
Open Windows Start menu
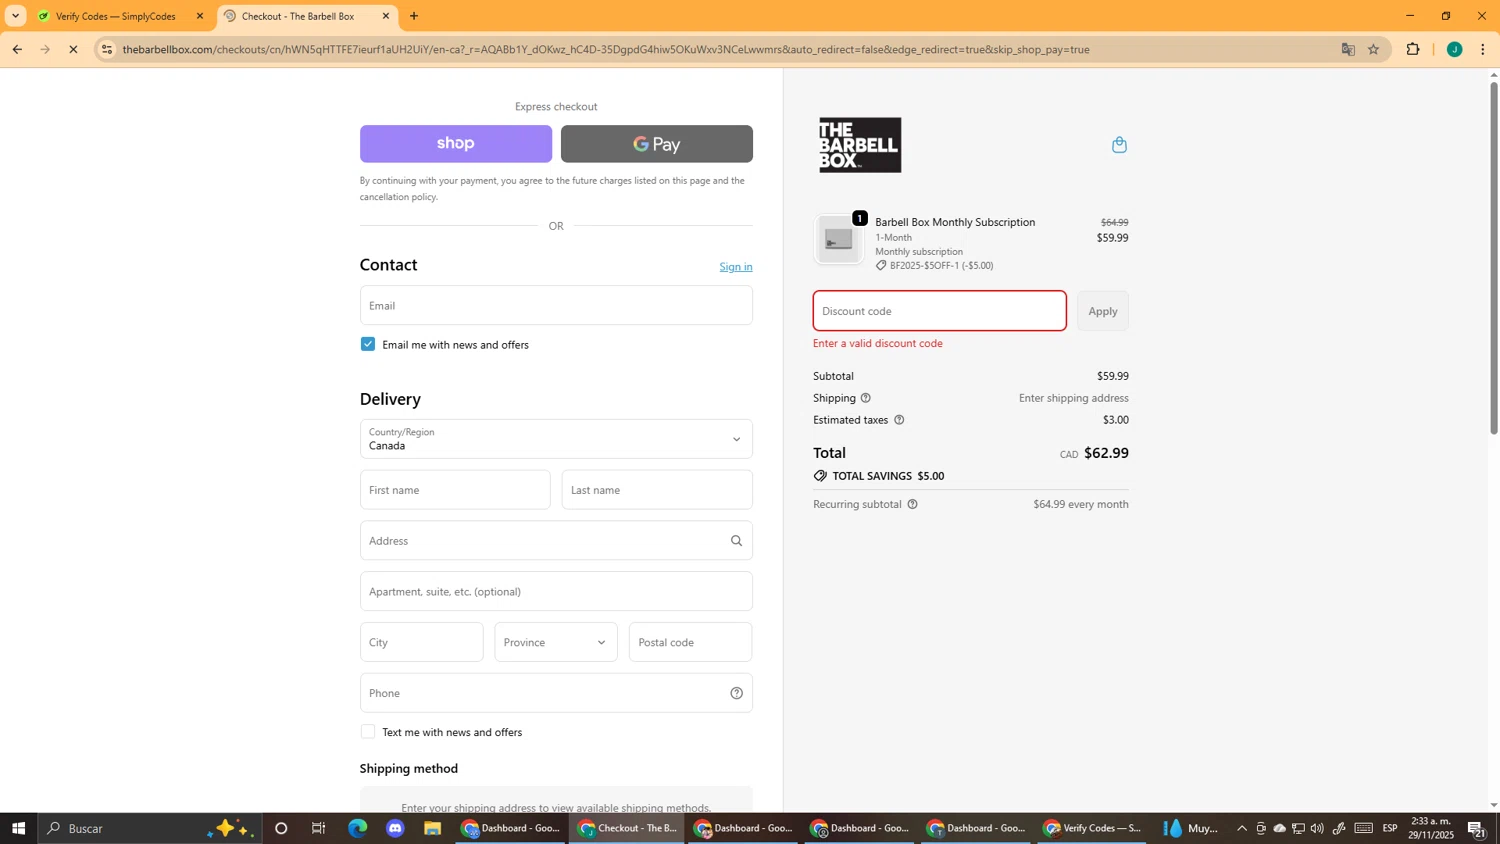18,828
